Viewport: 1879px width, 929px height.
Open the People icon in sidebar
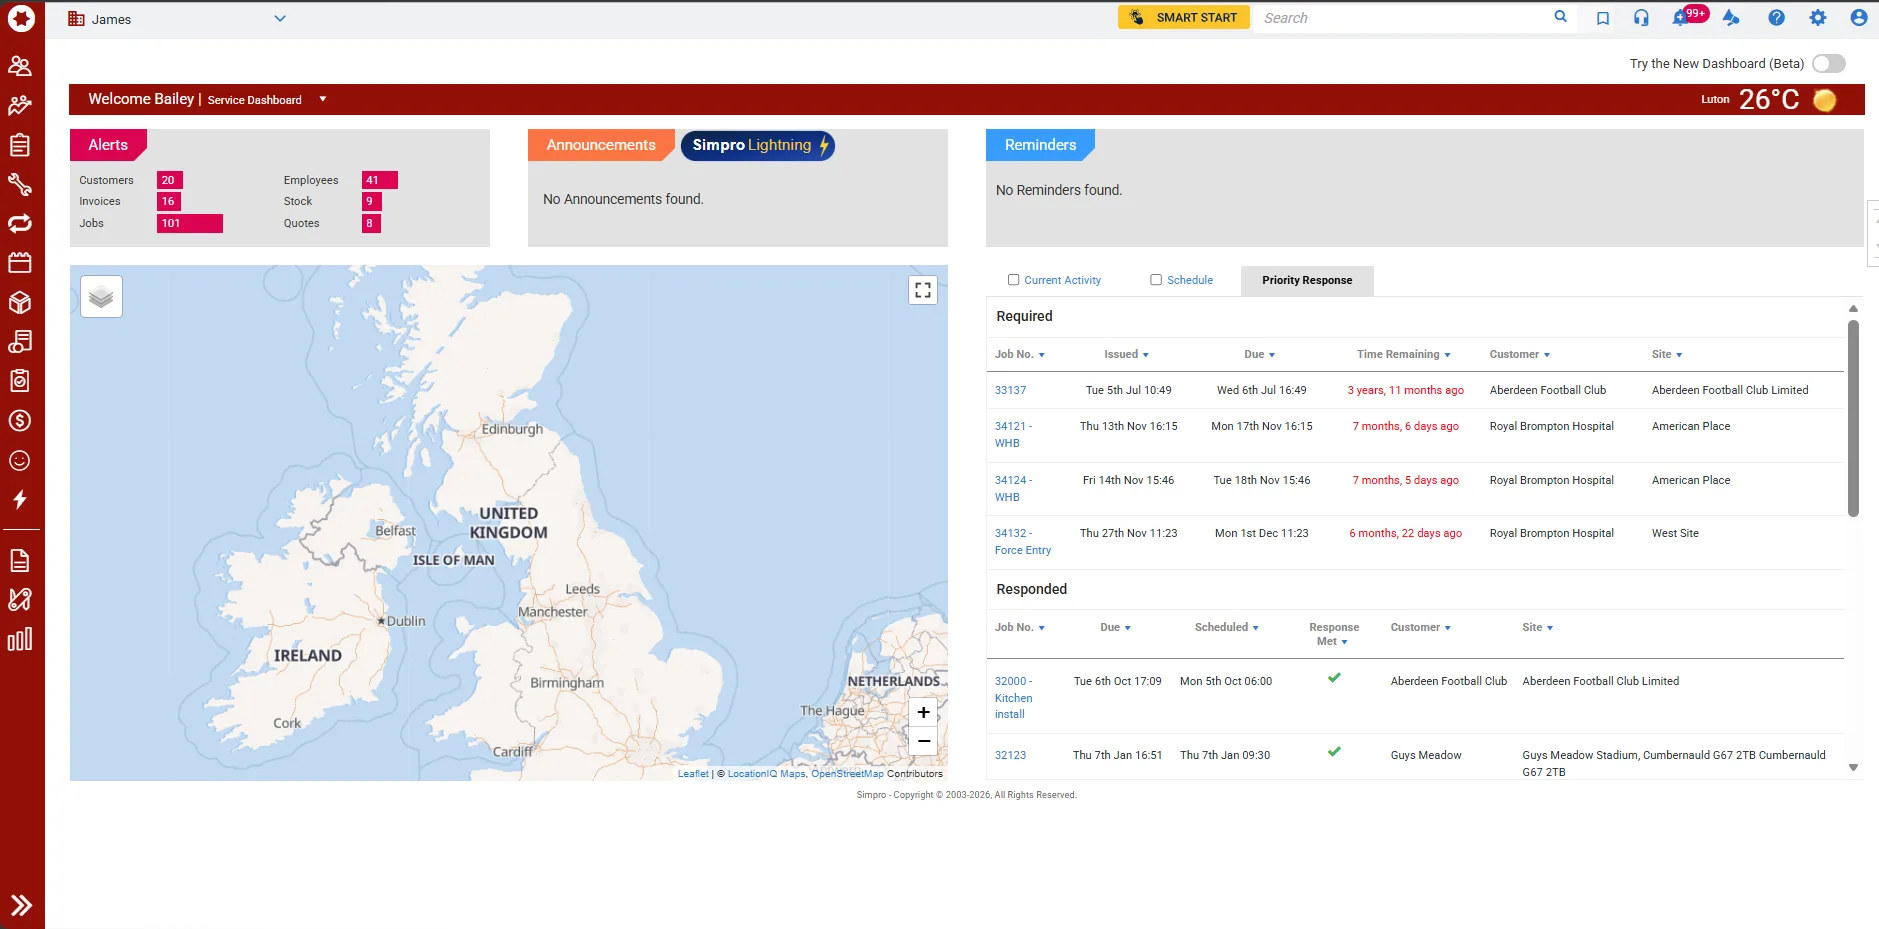point(20,66)
